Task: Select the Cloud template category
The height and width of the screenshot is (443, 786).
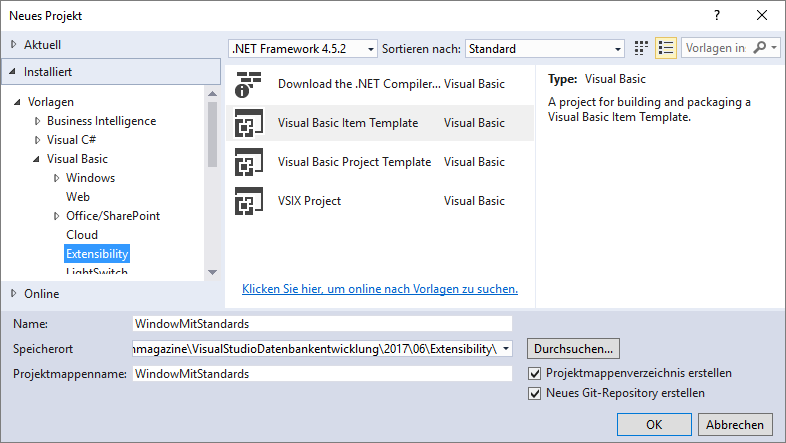Action: [x=82, y=235]
